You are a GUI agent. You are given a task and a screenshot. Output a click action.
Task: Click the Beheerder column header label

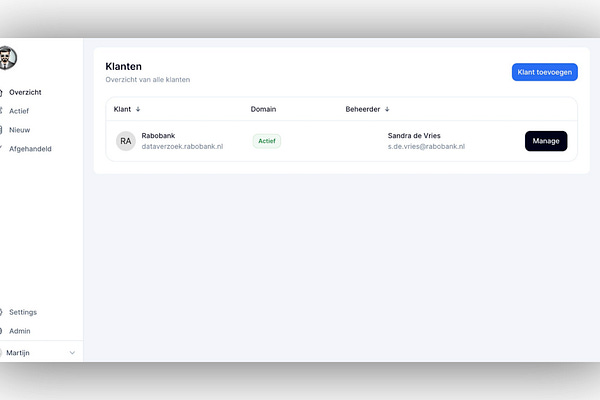click(x=363, y=109)
